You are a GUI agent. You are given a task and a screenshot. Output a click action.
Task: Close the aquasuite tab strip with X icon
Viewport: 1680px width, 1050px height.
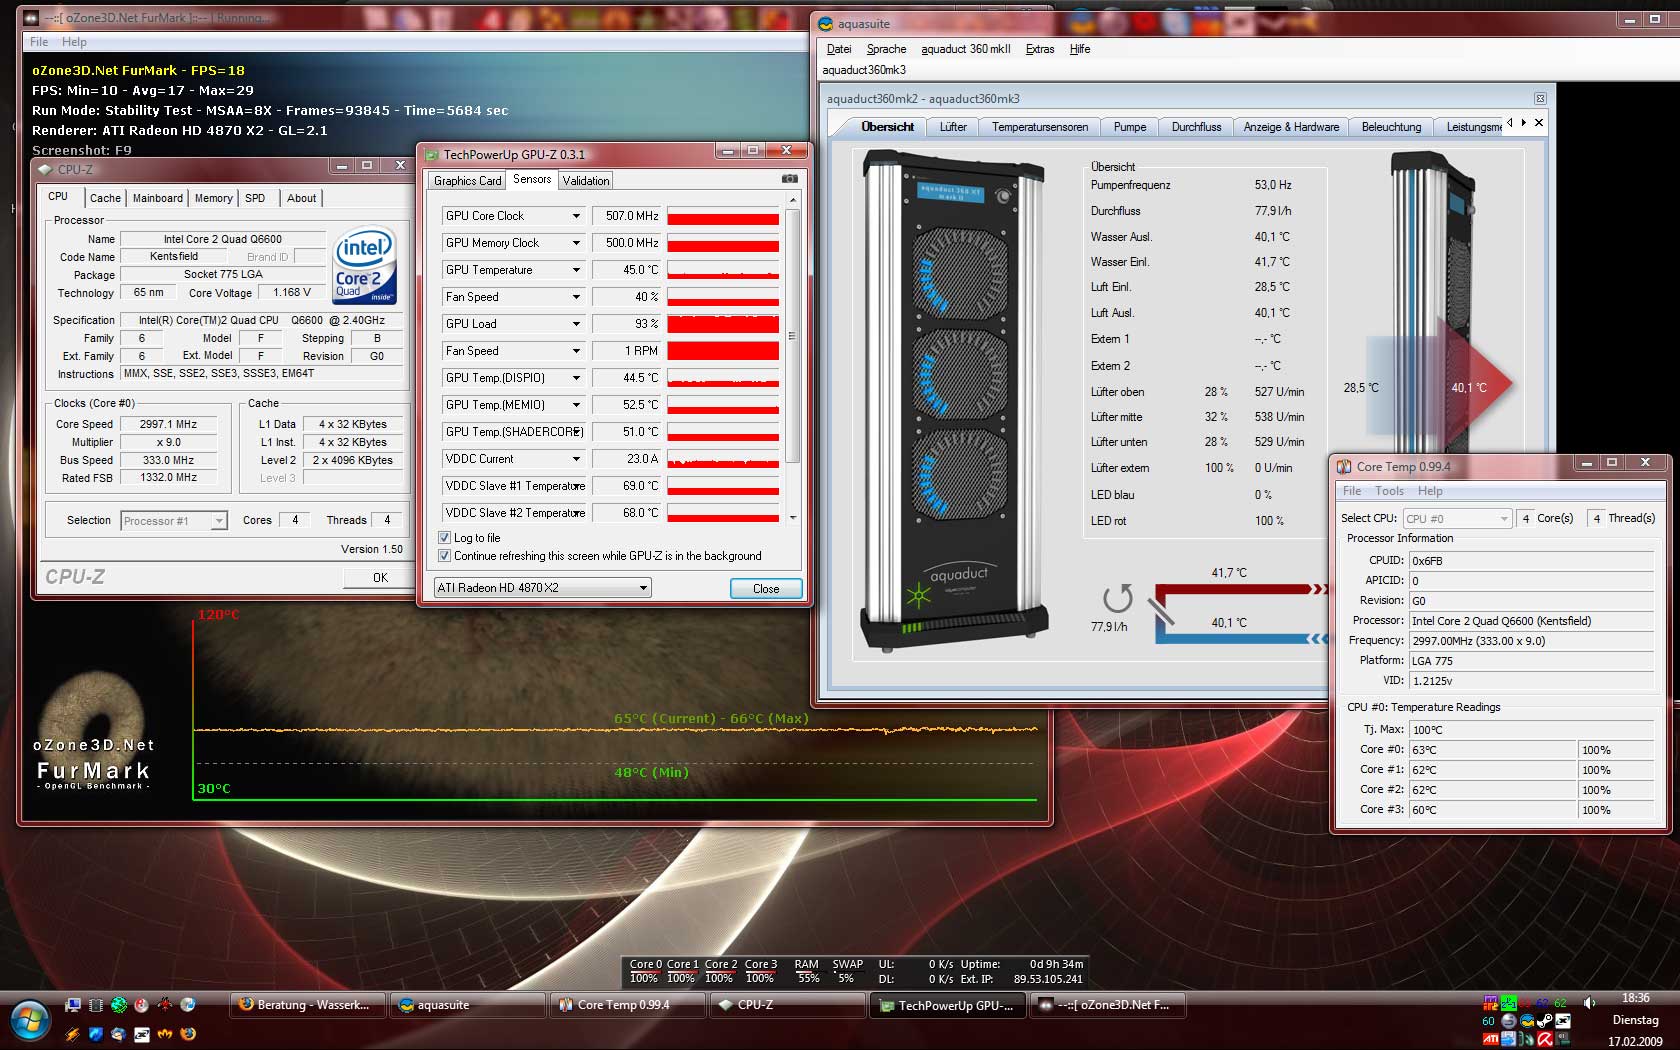pos(1539,122)
